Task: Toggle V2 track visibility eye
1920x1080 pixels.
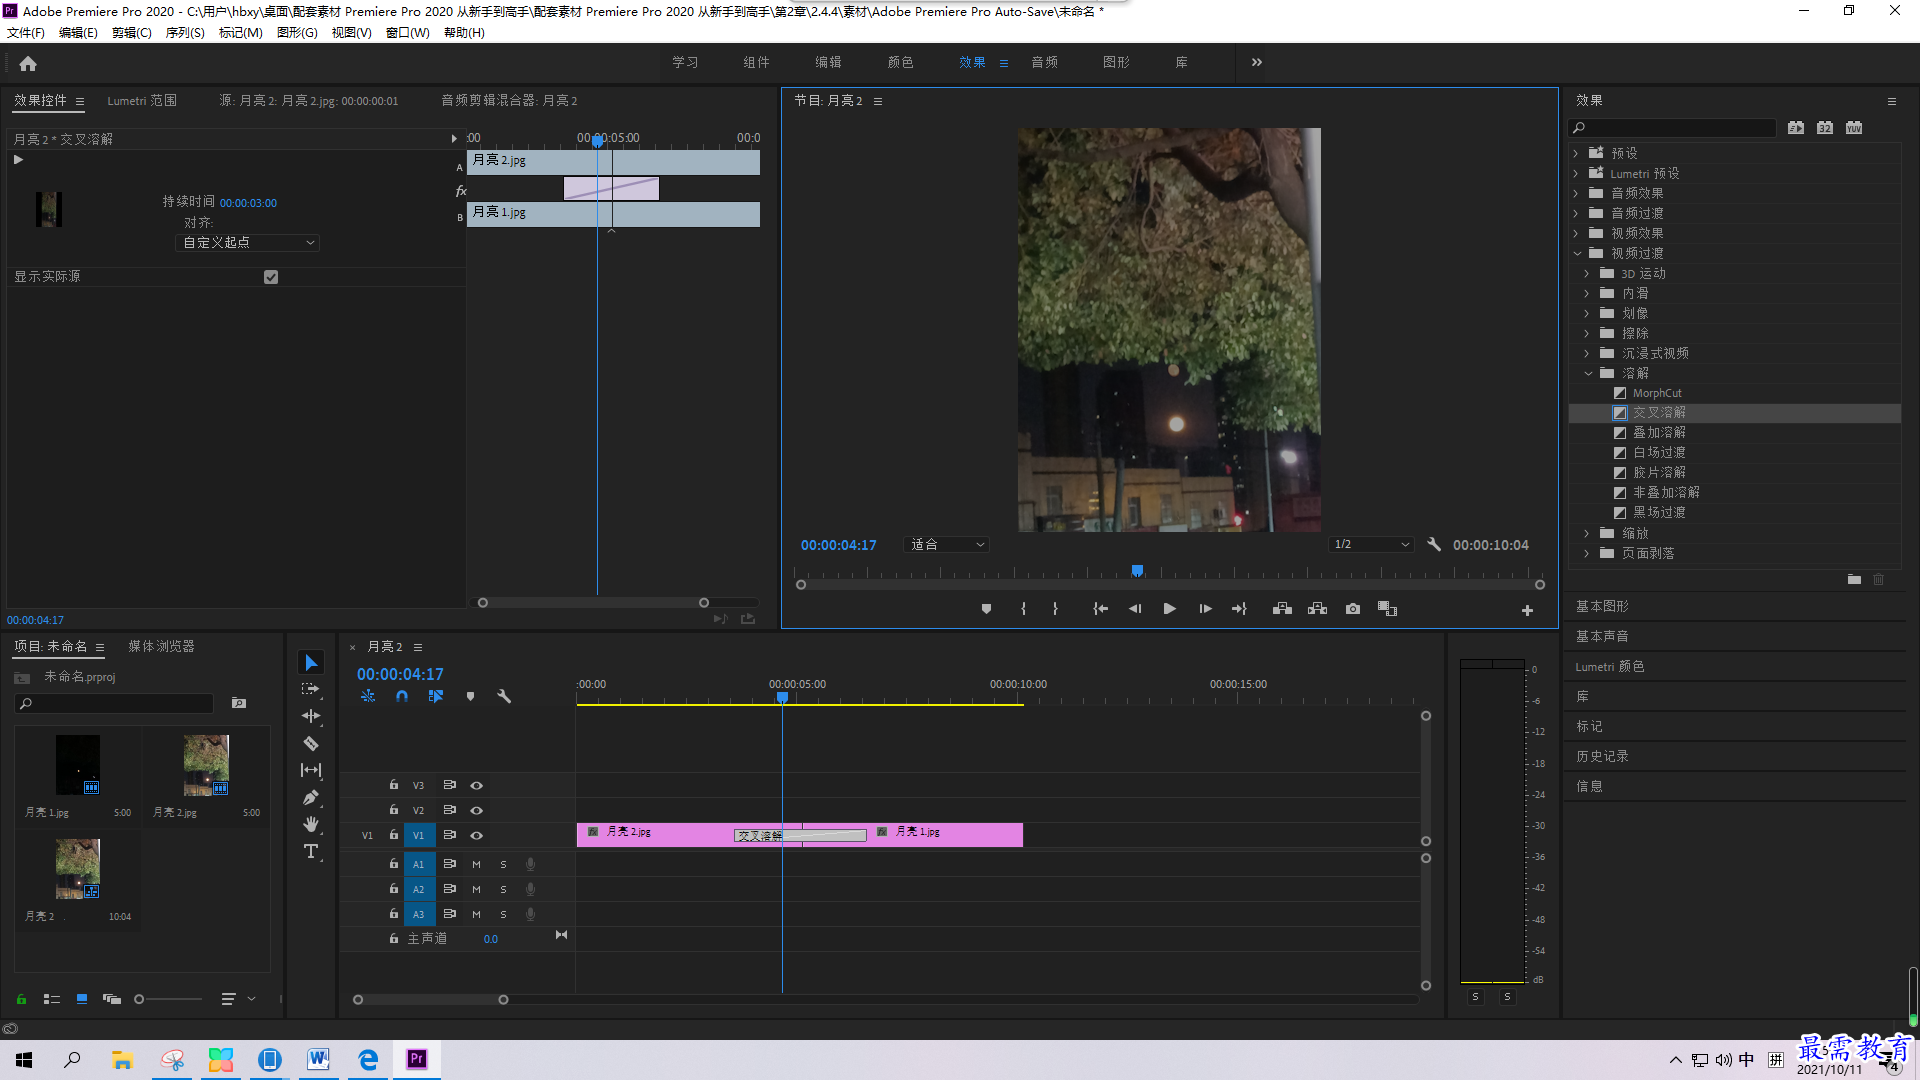Action: [476, 811]
